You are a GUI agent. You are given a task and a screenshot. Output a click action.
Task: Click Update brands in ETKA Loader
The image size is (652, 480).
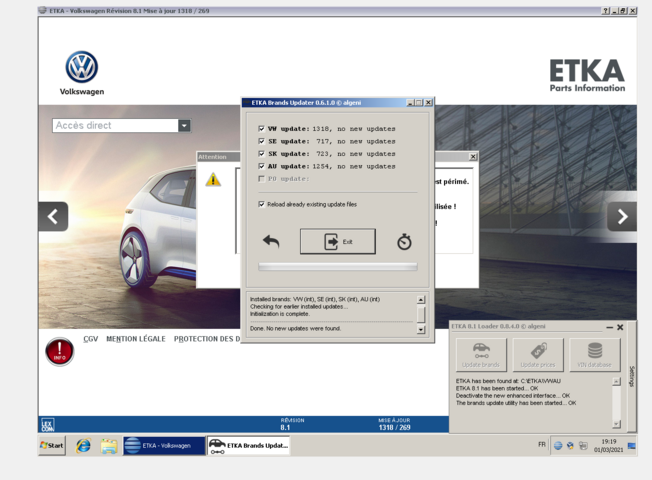[x=481, y=355]
